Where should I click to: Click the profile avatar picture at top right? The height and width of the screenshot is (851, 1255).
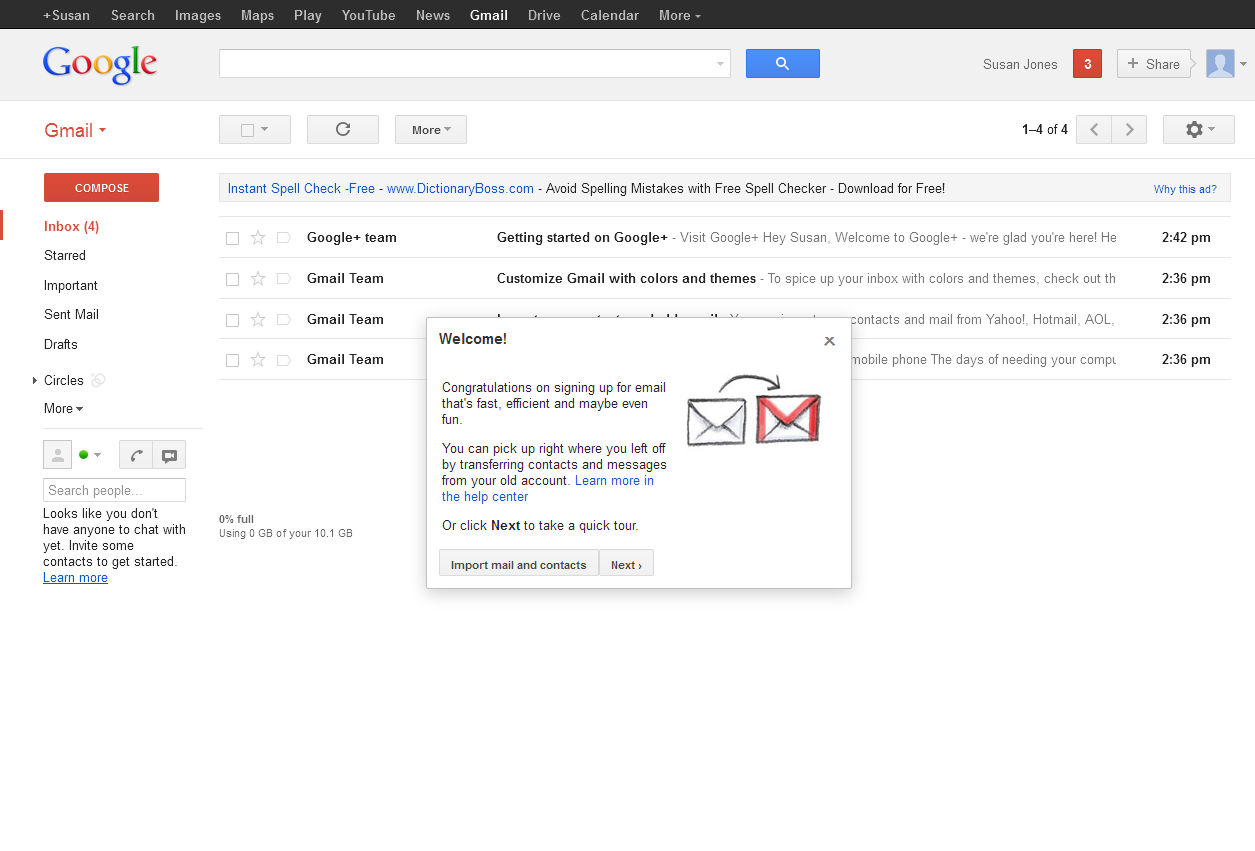(x=1220, y=64)
